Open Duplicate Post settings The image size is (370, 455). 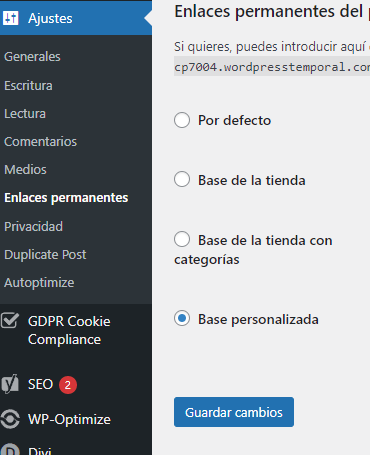[x=45, y=255]
